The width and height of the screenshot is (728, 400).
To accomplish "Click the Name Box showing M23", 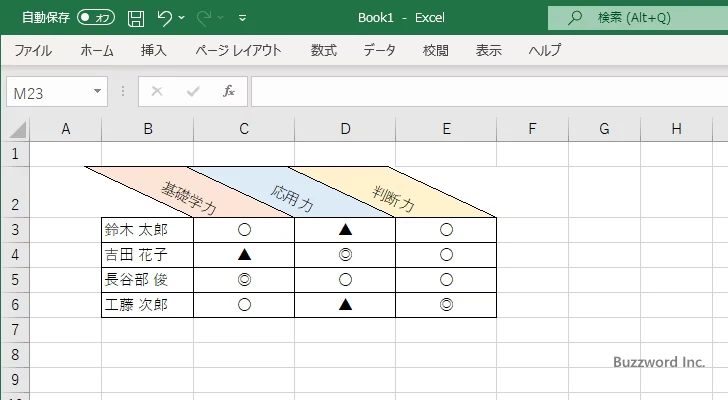I will tap(49, 92).
